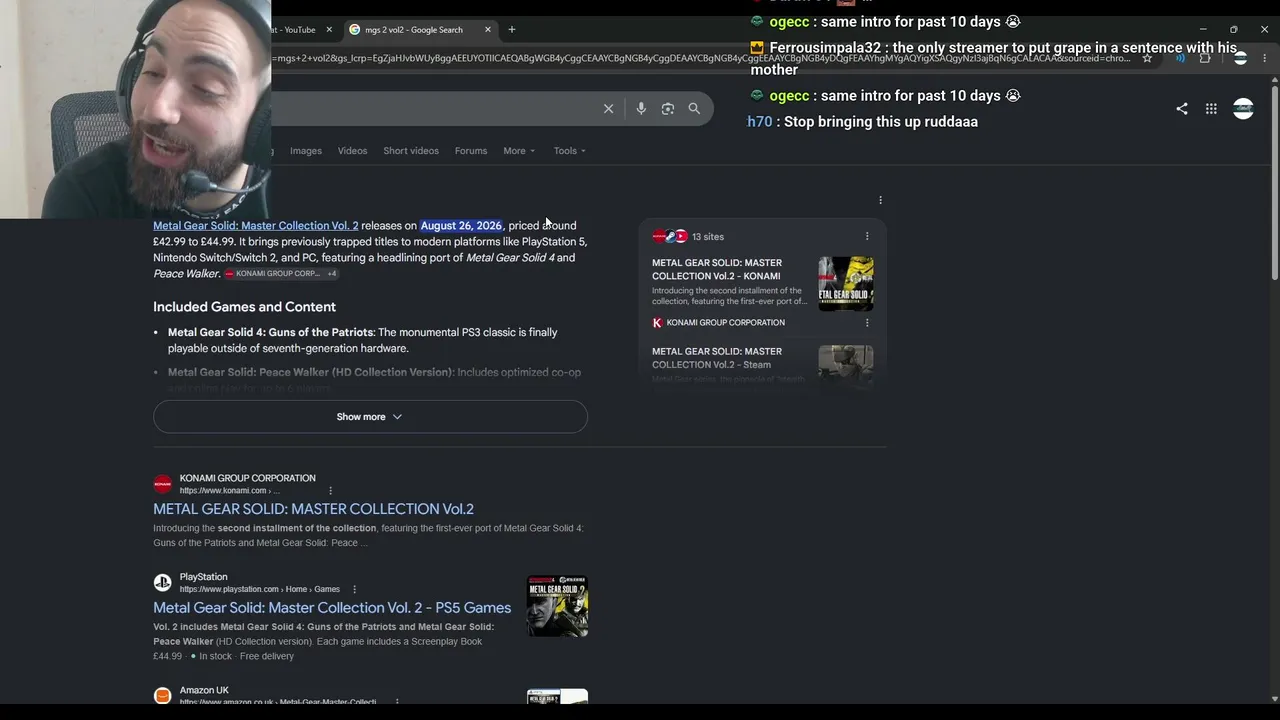Screen dimensions: 1280x720
Task: Open options for konami.com search result
Action: click(330, 491)
